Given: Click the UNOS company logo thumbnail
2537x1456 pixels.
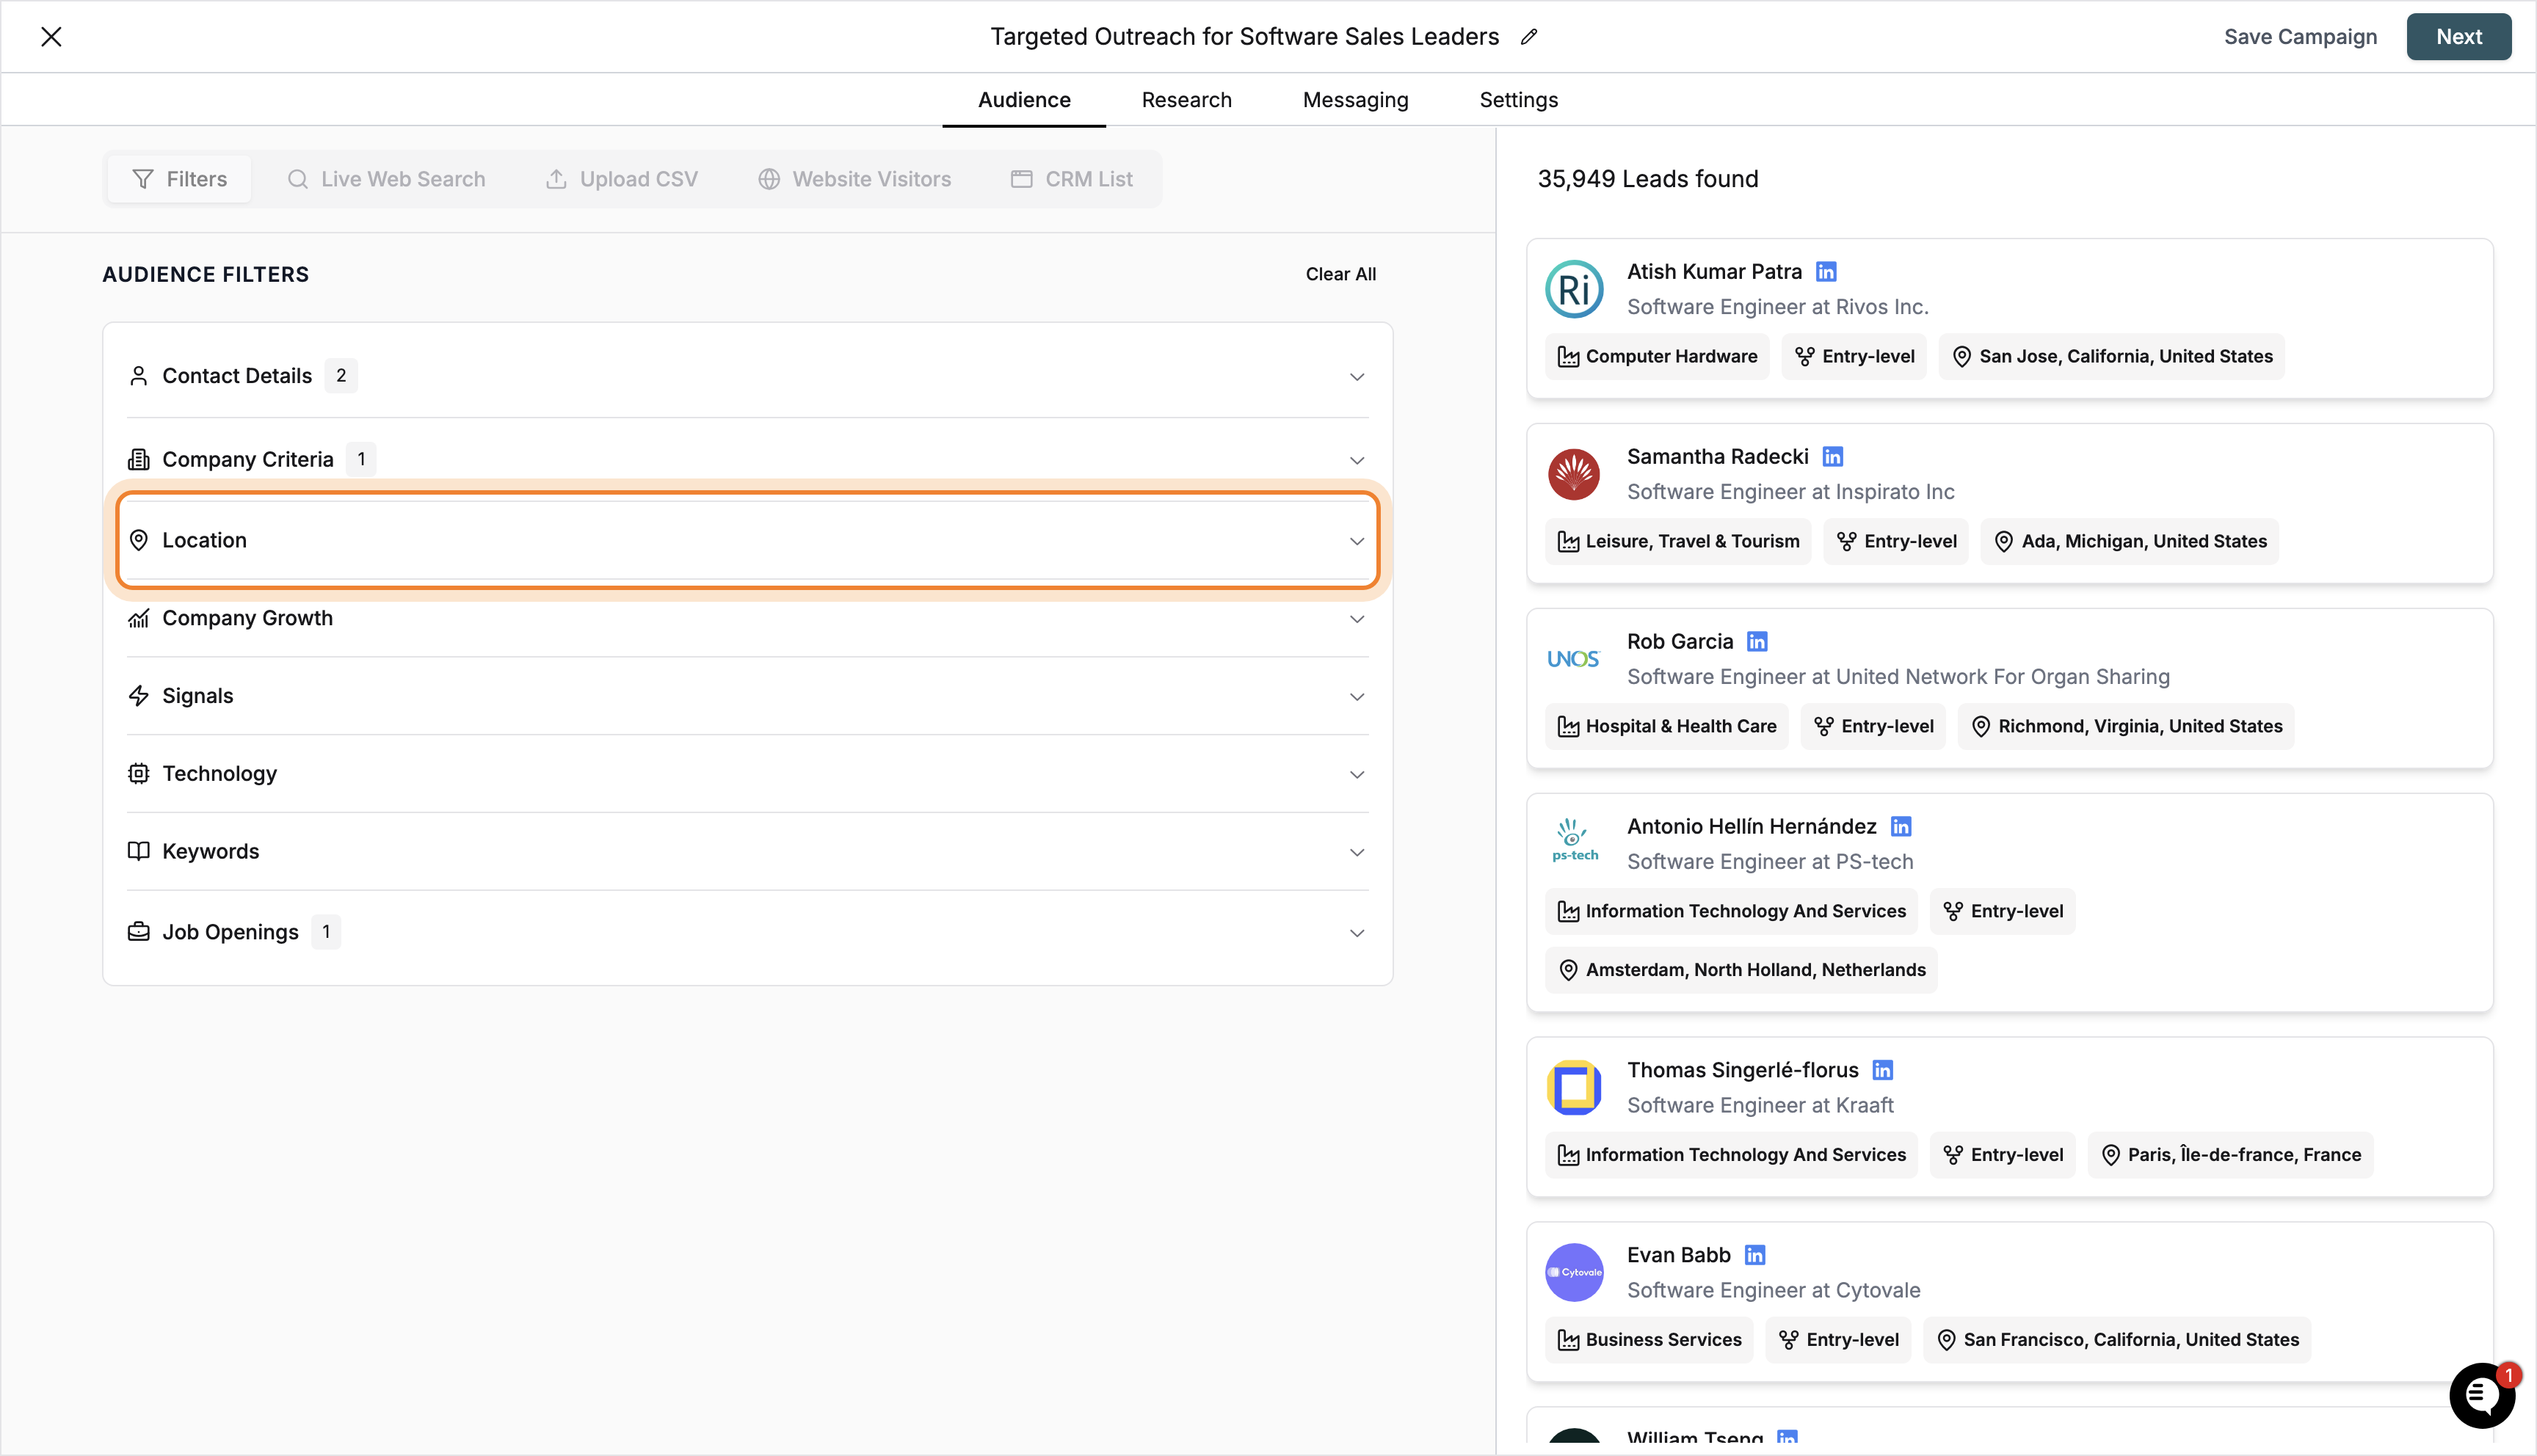Looking at the screenshot, I should point(1573,658).
